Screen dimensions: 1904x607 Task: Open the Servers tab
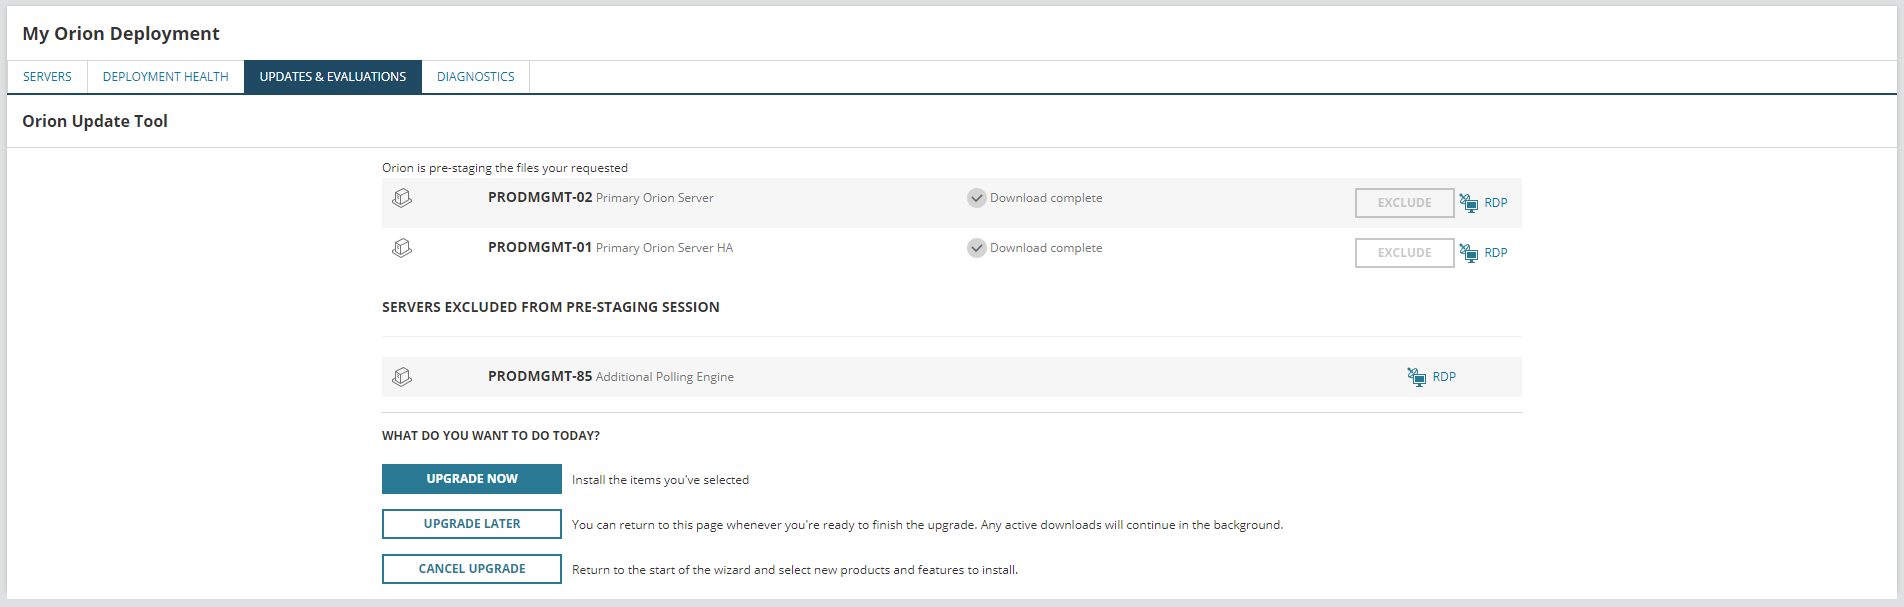click(x=47, y=77)
